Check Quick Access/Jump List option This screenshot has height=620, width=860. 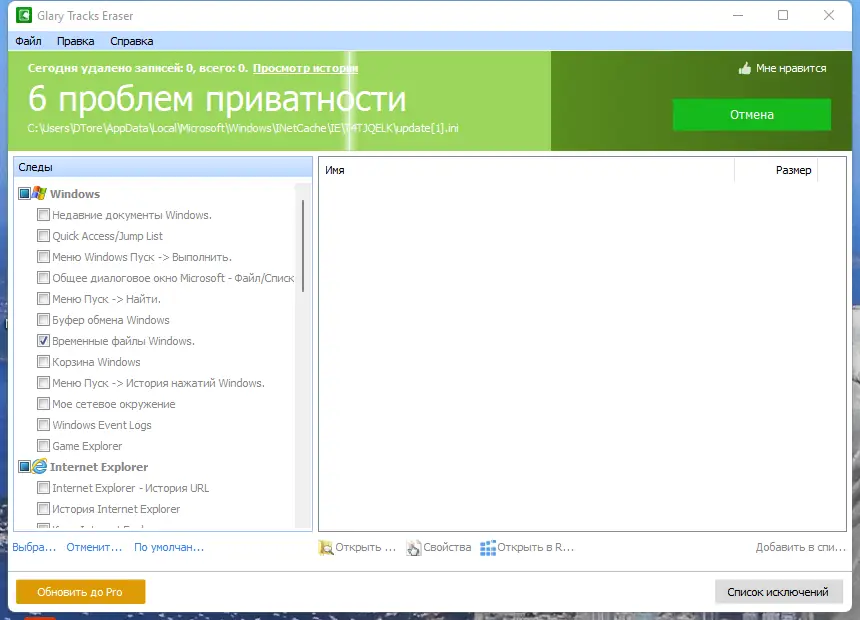coord(43,235)
